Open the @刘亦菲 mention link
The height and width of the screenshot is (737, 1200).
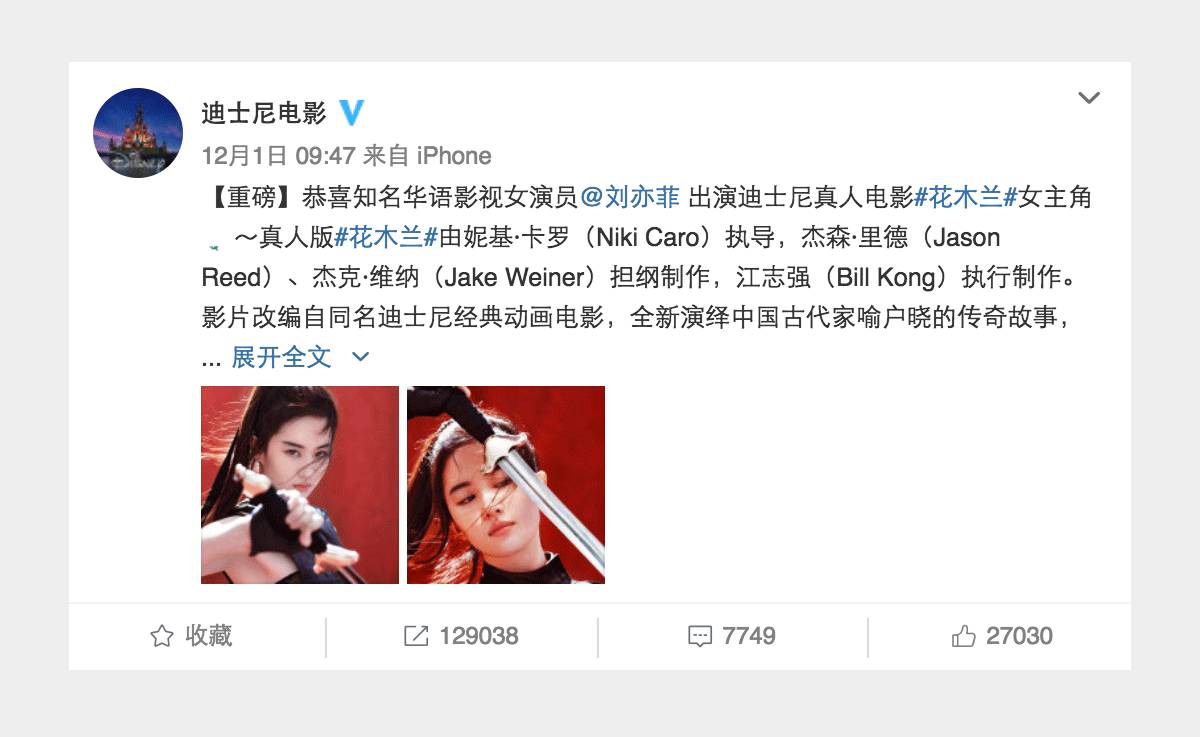coord(630,197)
